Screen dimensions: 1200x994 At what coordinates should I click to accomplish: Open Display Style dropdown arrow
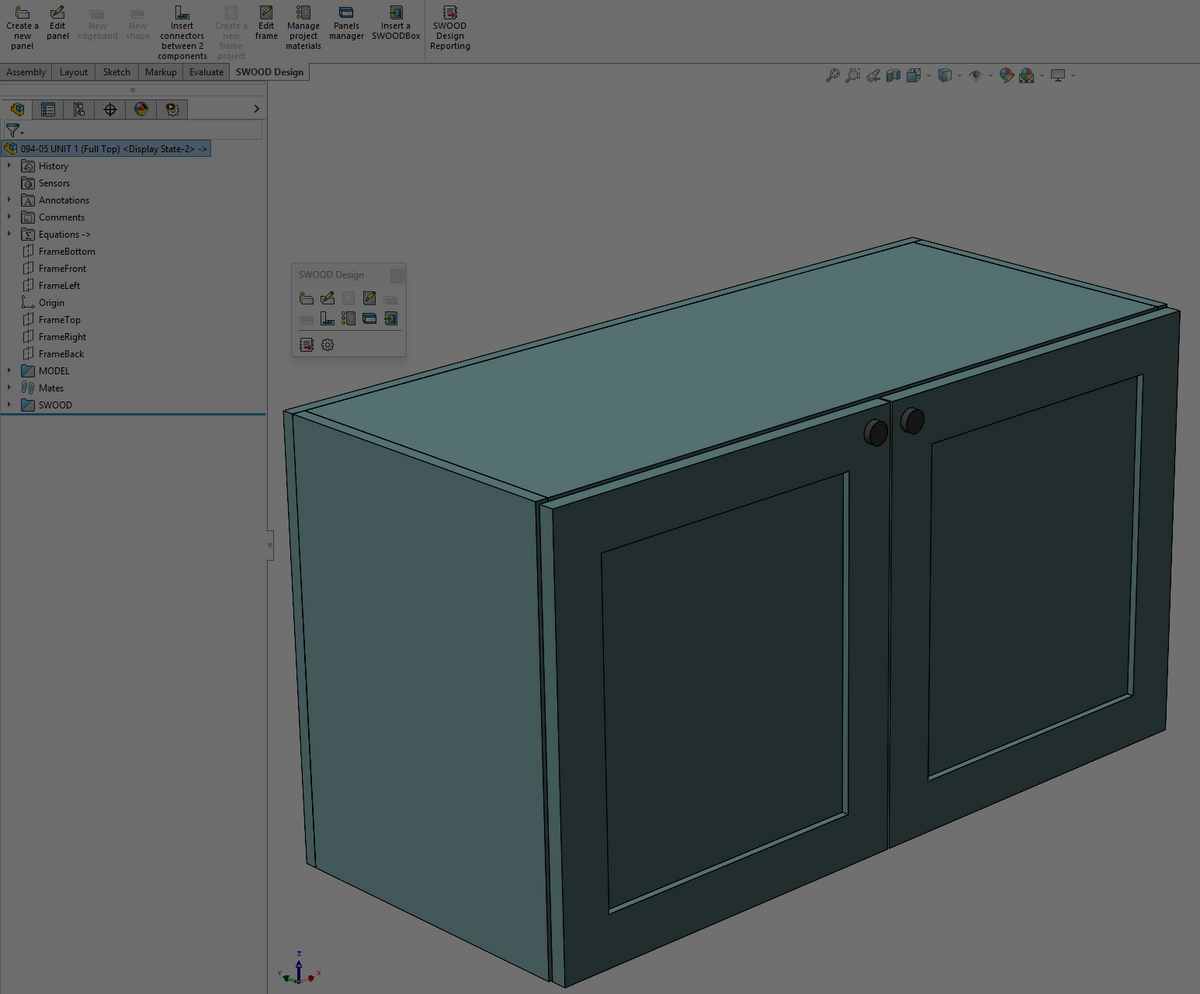point(959,75)
